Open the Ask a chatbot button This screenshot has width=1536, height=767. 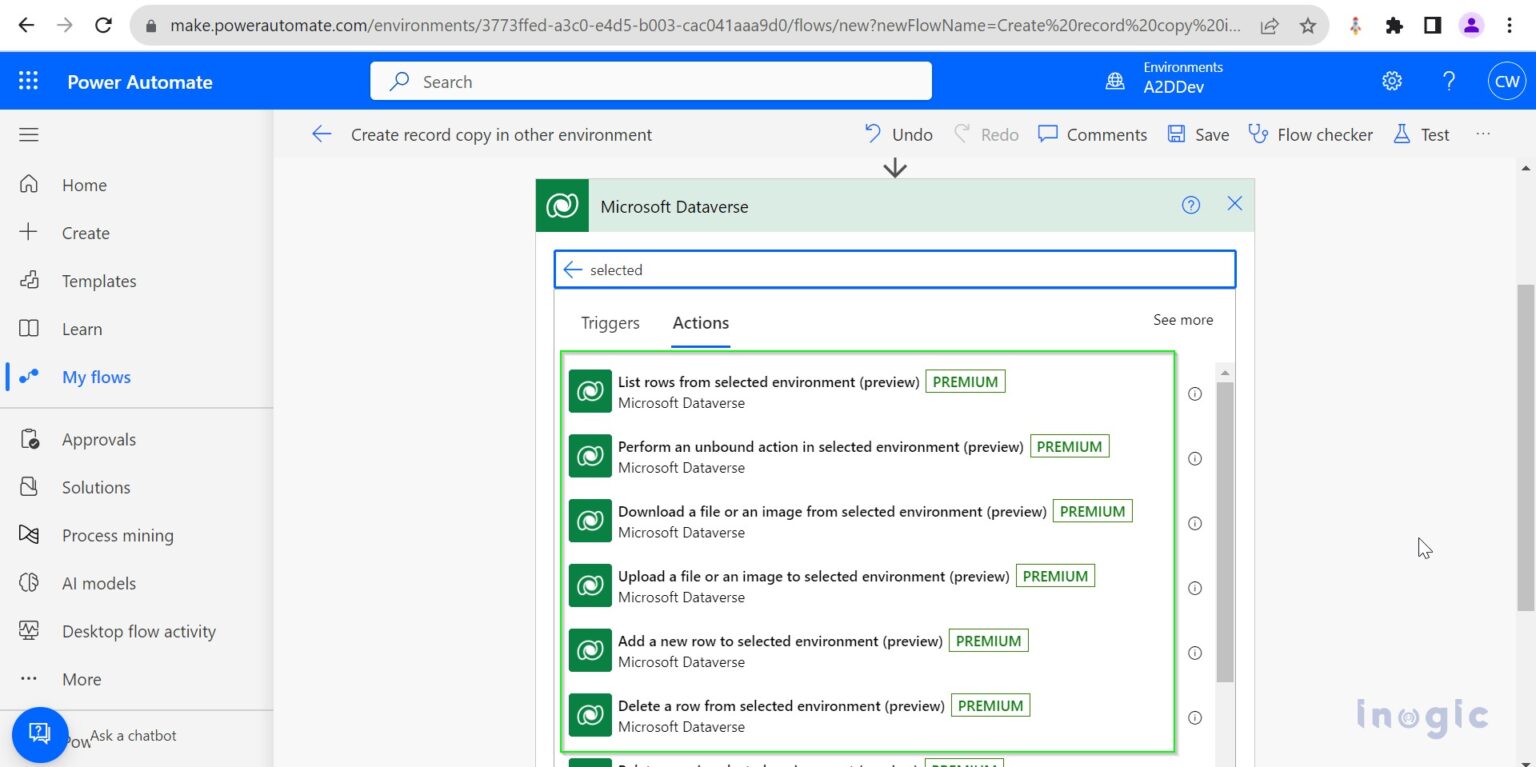click(x=40, y=735)
